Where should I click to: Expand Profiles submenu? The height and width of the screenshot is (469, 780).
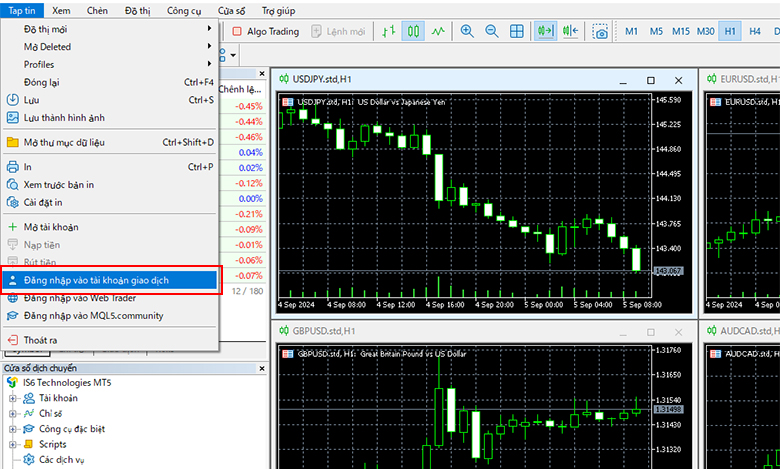point(110,64)
